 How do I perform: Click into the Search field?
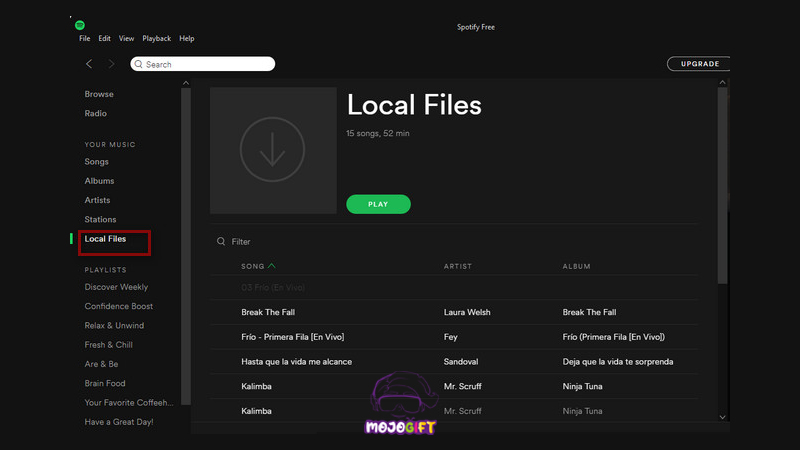pos(203,64)
